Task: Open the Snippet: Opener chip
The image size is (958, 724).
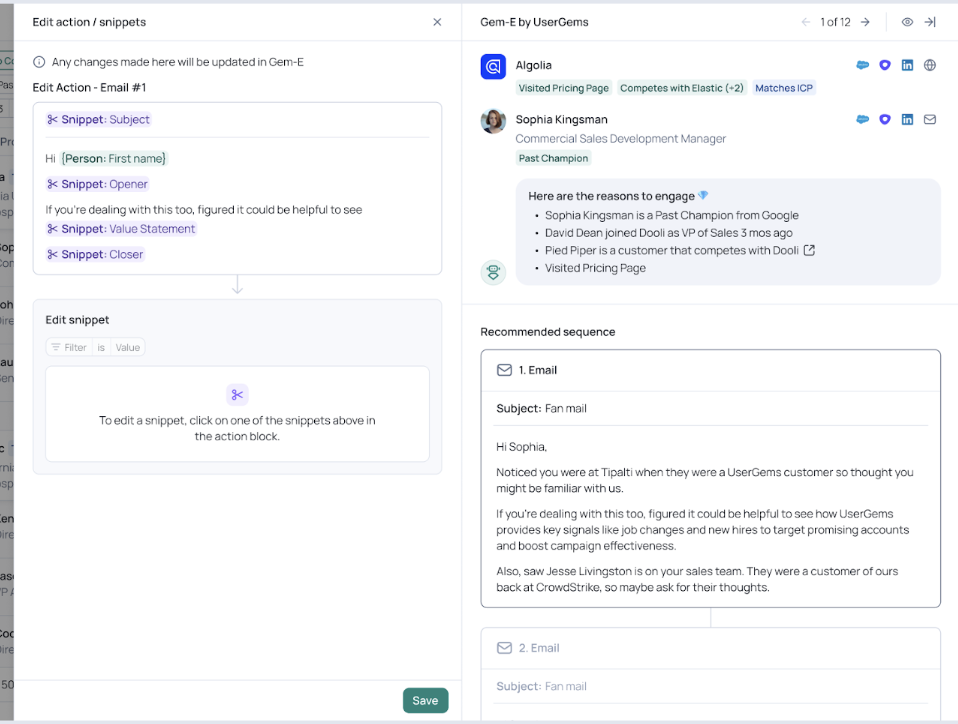Action: coord(97,184)
